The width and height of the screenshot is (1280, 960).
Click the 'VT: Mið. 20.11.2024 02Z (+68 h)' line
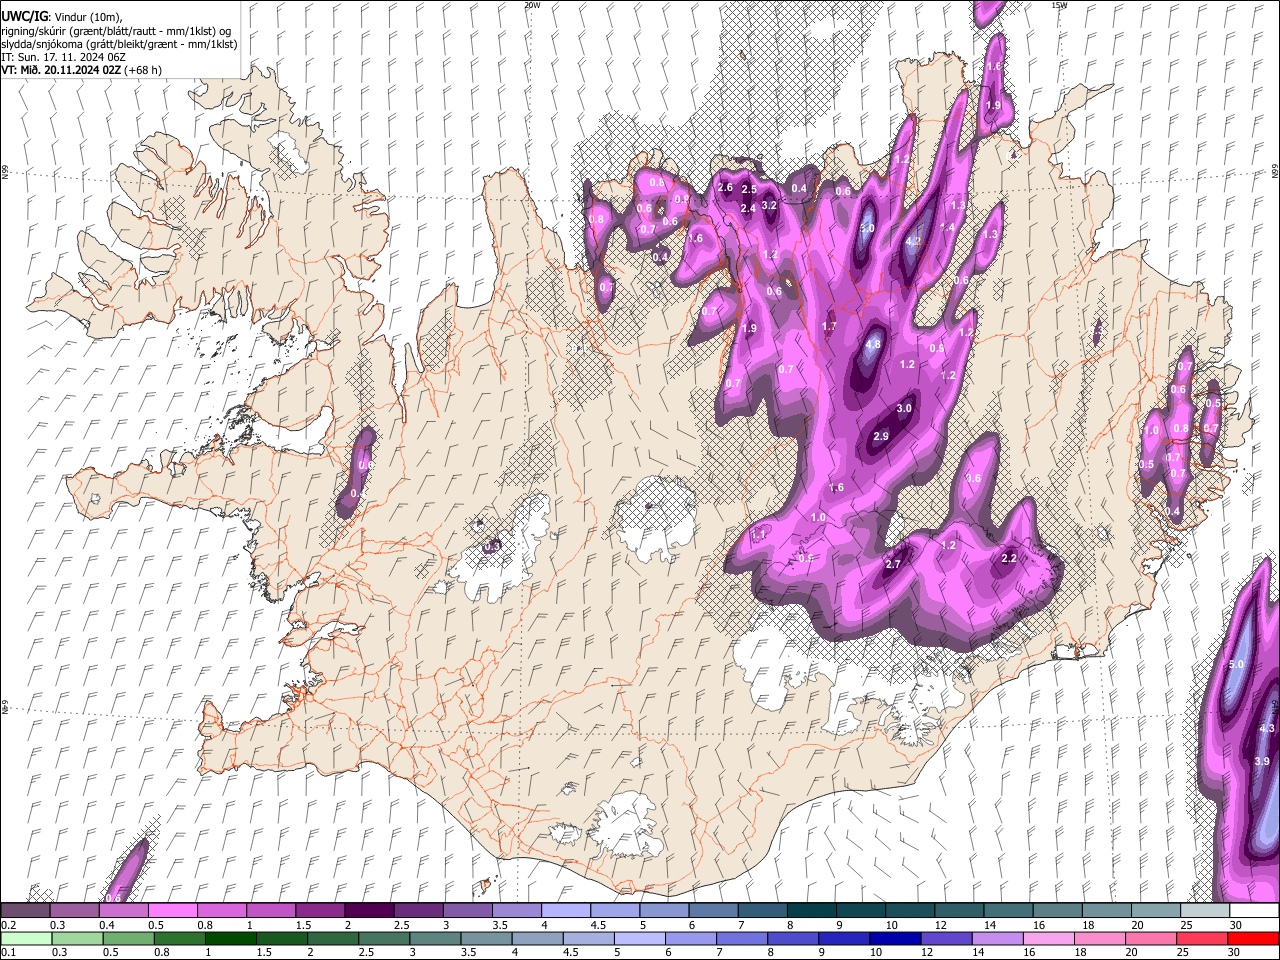(x=81, y=70)
